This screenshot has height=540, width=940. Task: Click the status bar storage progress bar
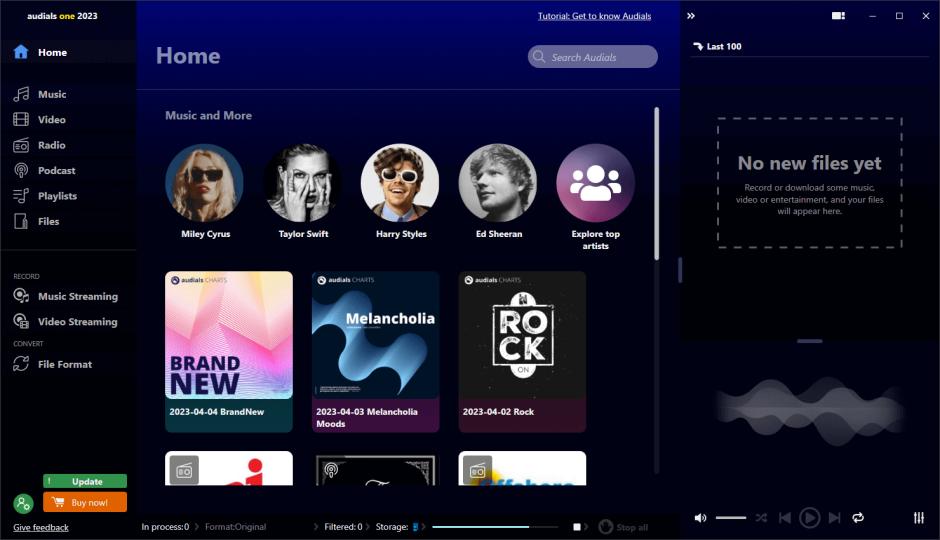(x=495, y=527)
